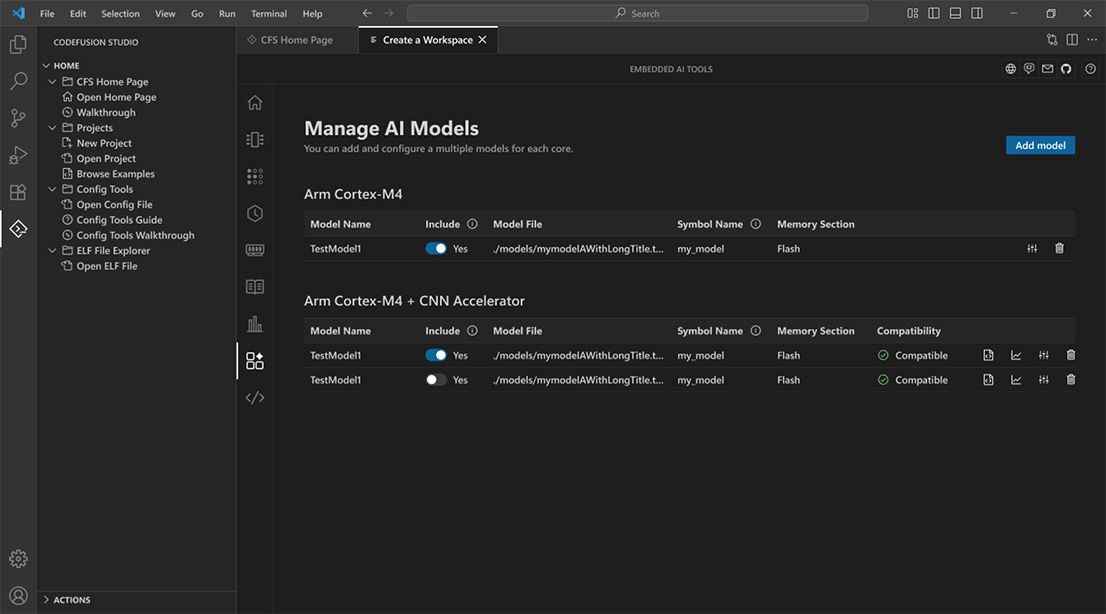Collapse the ELF File Explorer section
The width and height of the screenshot is (1106, 614).
tap(52, 250)
